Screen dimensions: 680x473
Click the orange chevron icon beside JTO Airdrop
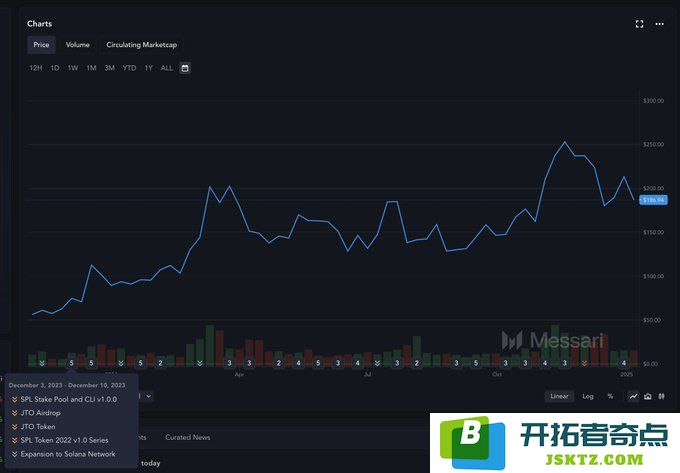14,413
